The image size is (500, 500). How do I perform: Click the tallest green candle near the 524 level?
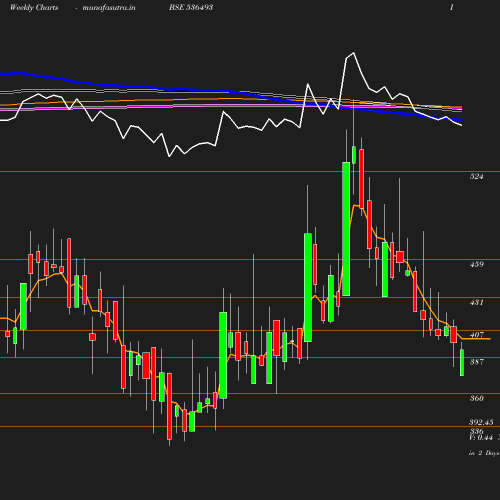point(346,229)
